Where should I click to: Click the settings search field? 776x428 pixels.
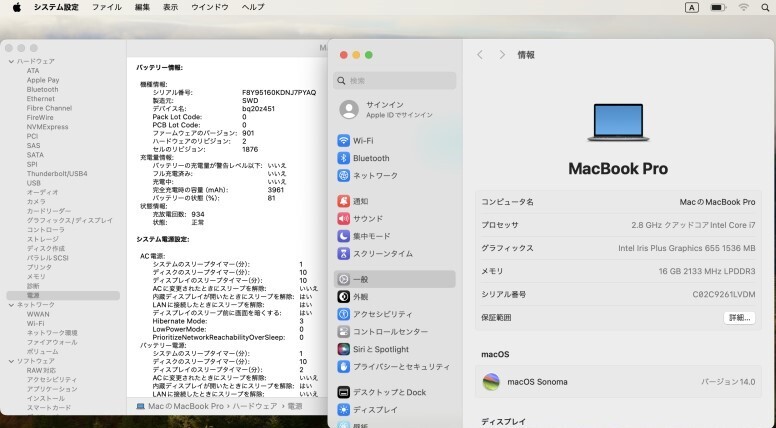[x=394, y=80]
